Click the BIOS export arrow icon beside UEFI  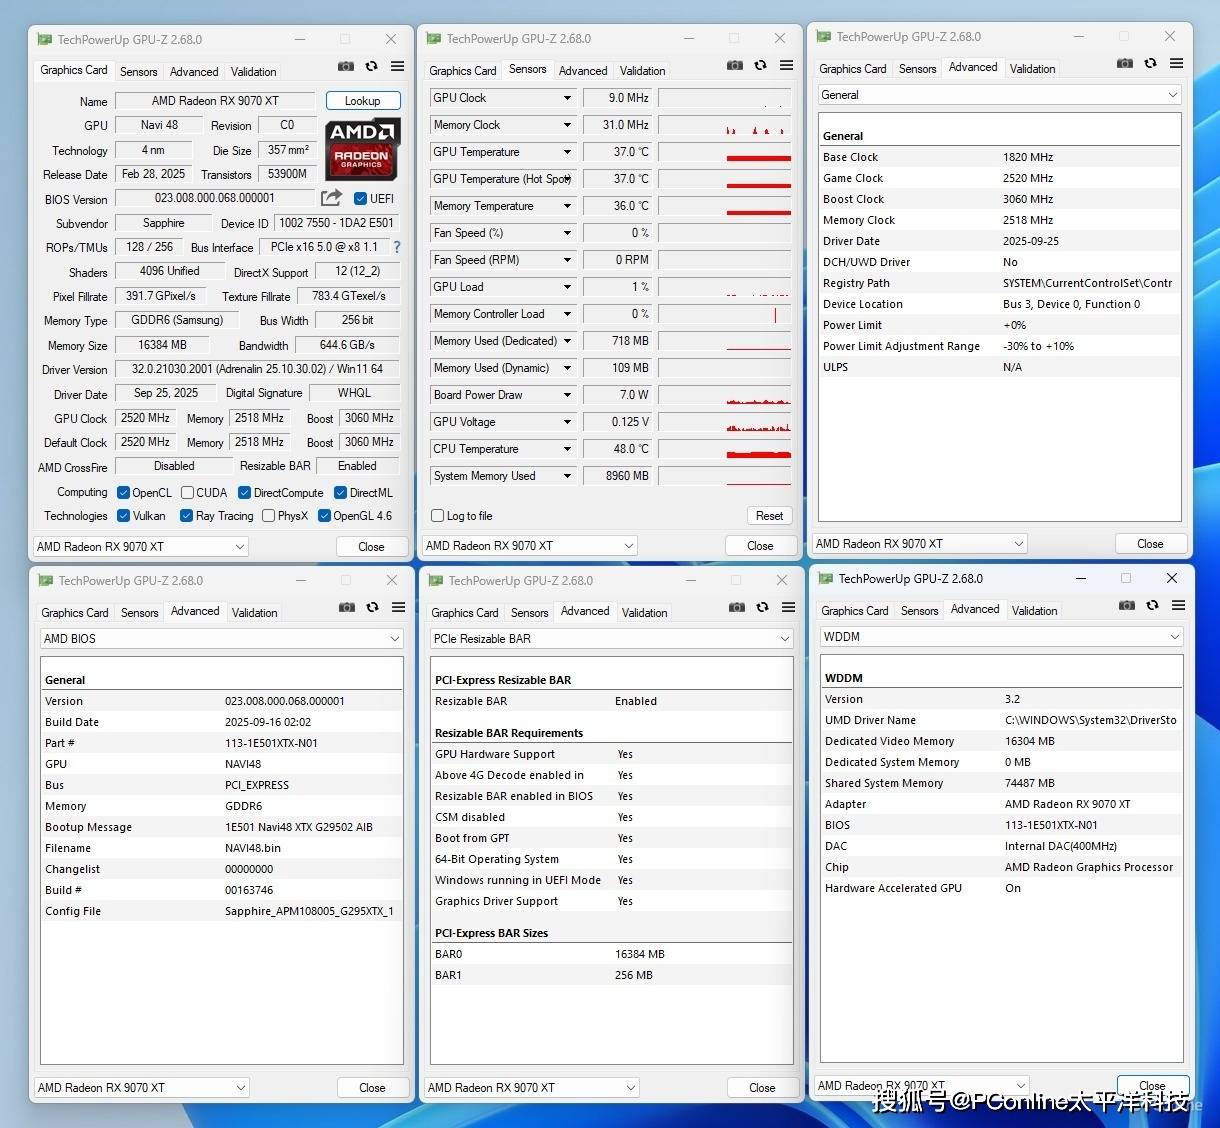331,198
